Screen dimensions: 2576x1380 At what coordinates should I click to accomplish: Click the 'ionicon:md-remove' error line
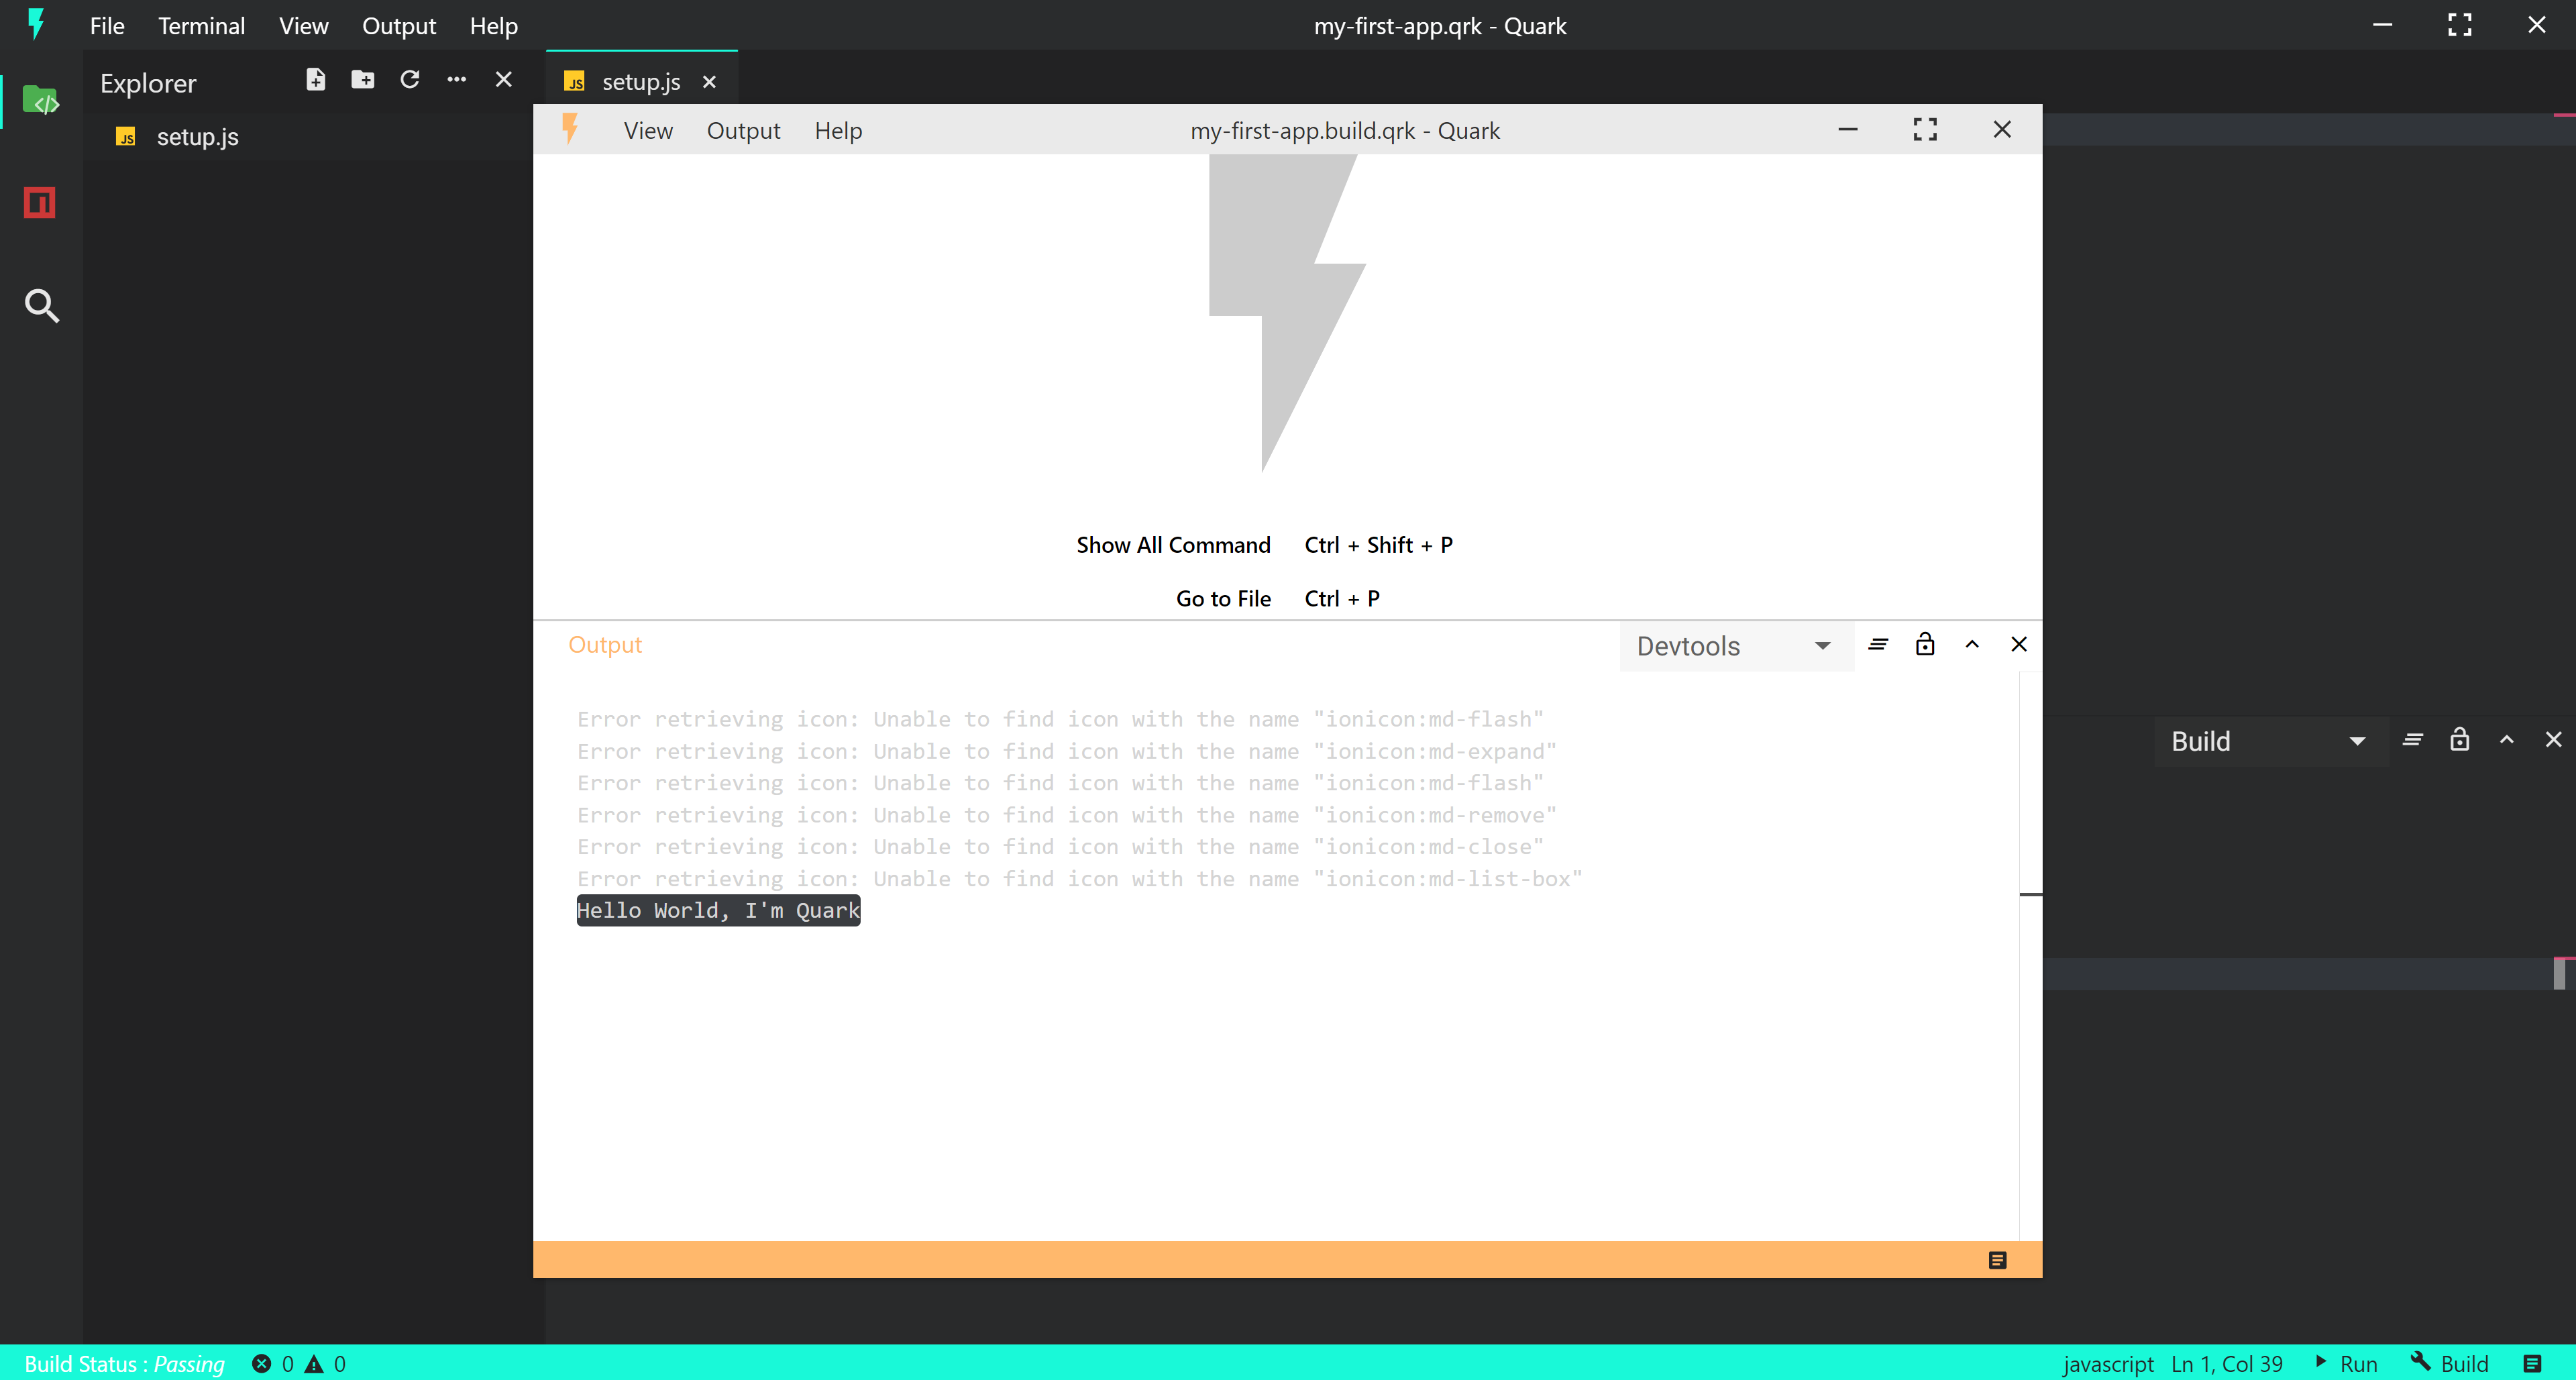point(1067,815)
